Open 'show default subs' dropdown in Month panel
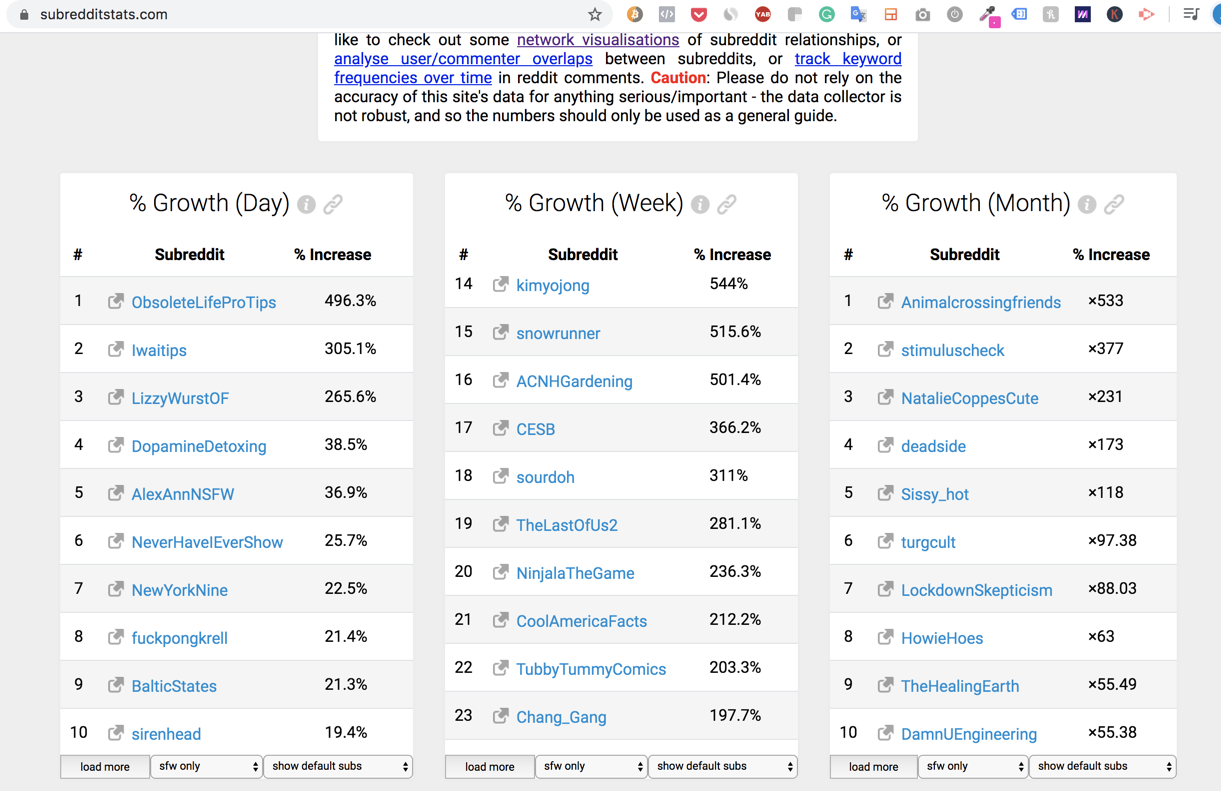The width and height of the screenshot is (1221, 791). (x=1103, y=766)
